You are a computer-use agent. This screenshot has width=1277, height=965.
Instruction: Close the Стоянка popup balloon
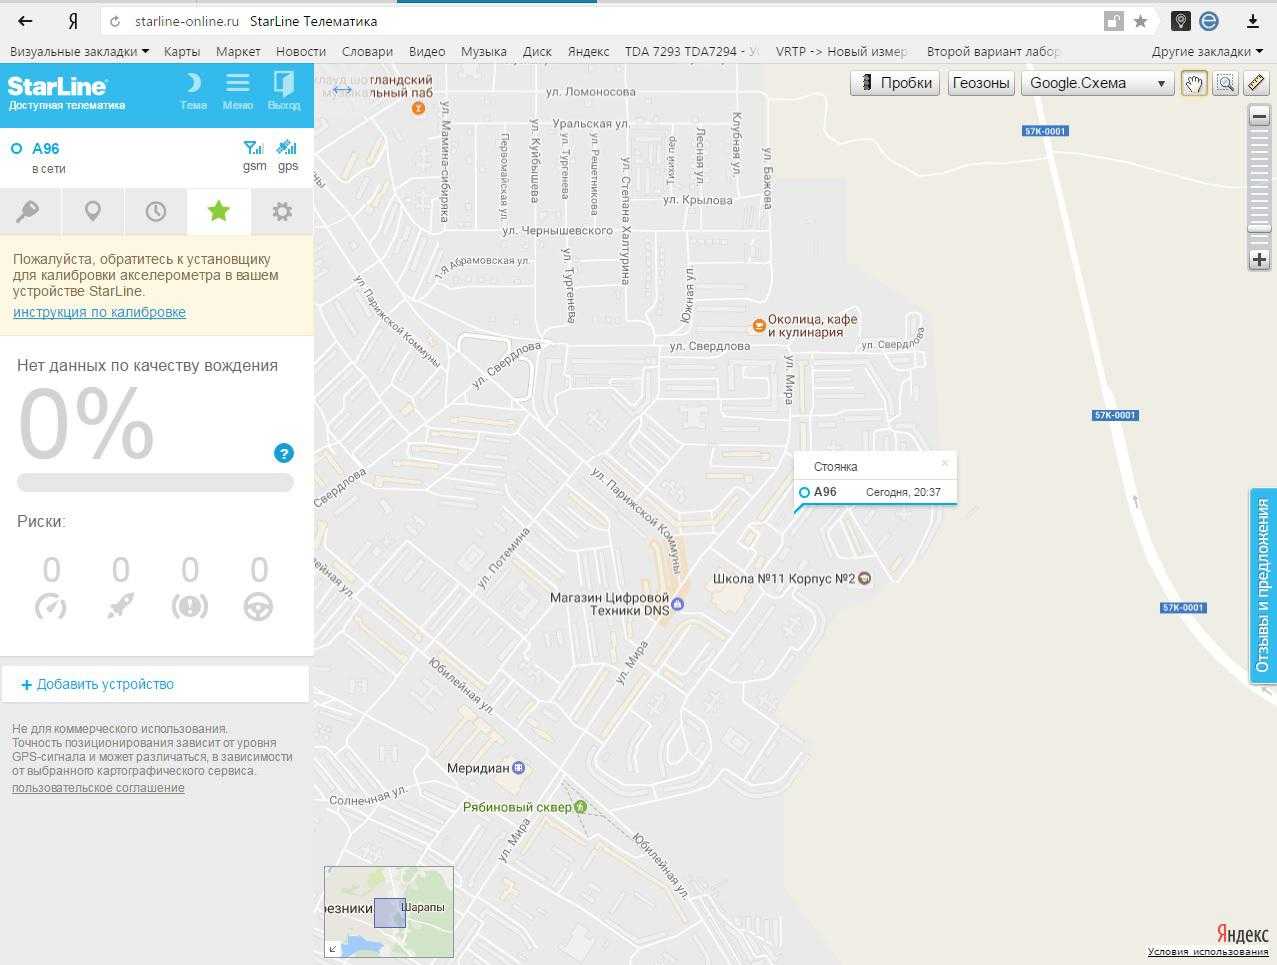point(944,463)
